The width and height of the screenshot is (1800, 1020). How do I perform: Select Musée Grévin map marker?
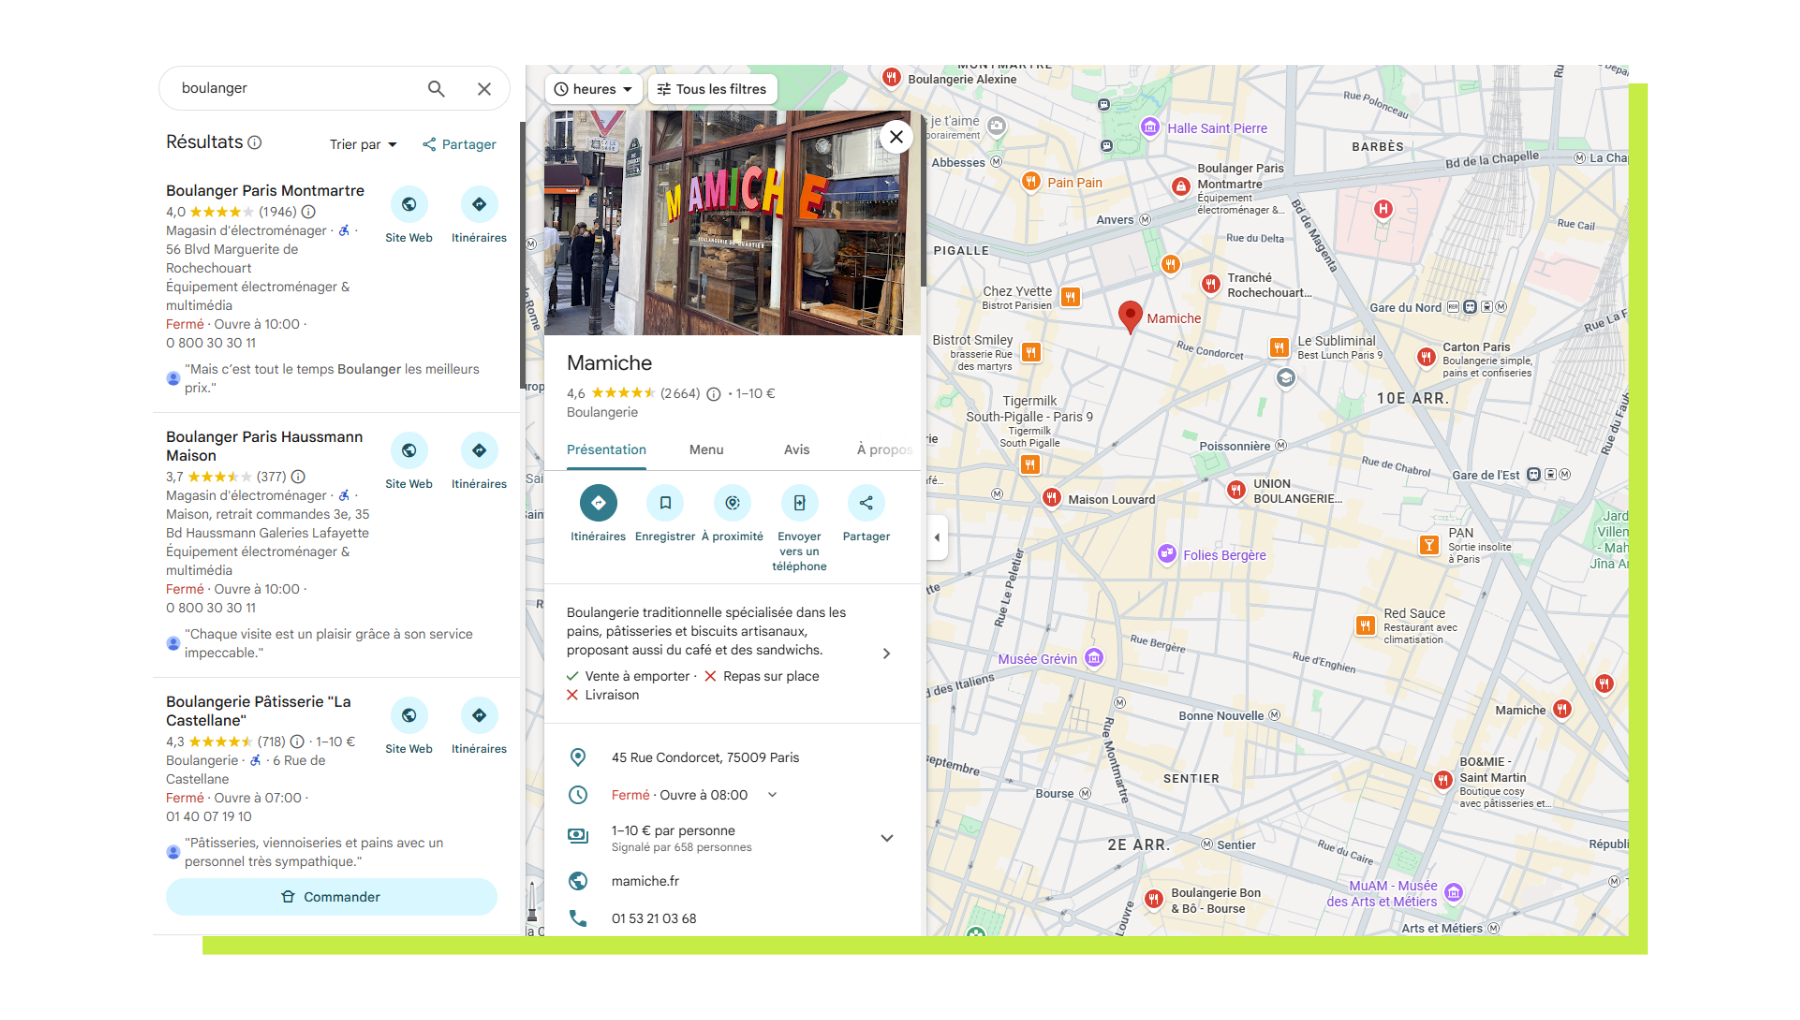(1094, 658)
